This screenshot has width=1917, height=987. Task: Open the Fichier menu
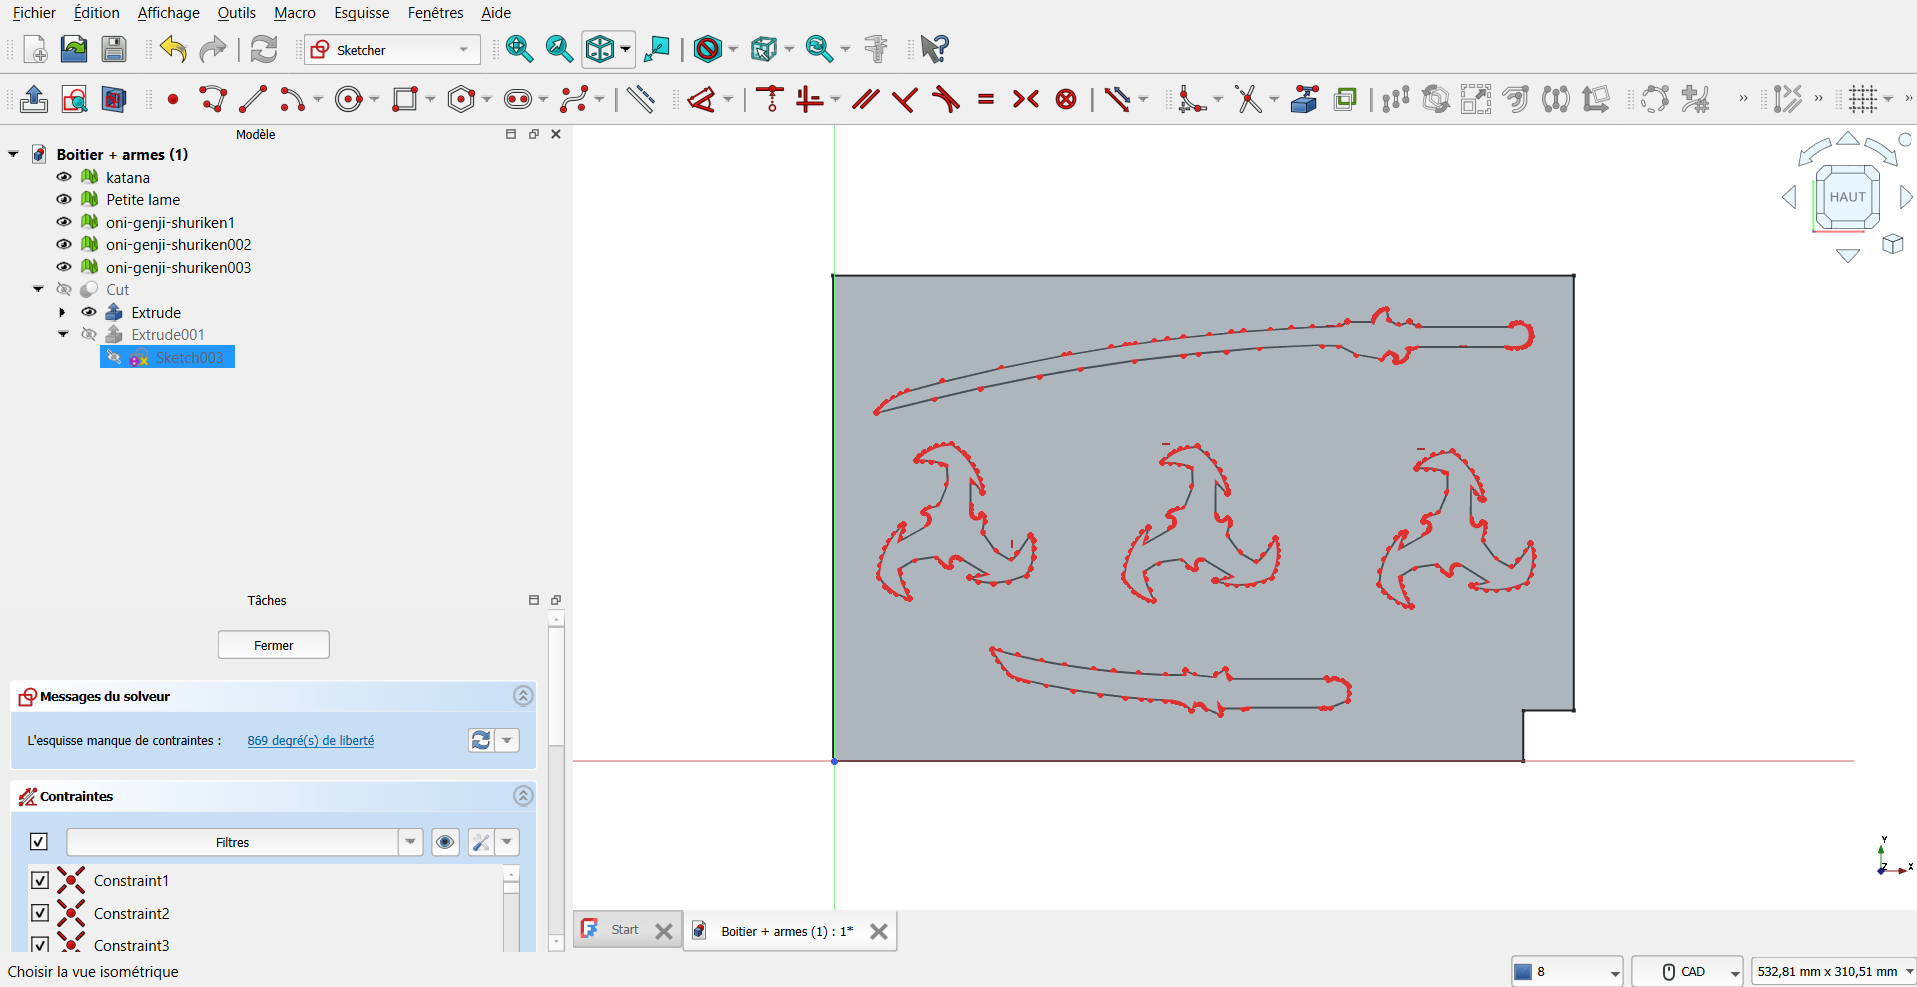(34, 13)
